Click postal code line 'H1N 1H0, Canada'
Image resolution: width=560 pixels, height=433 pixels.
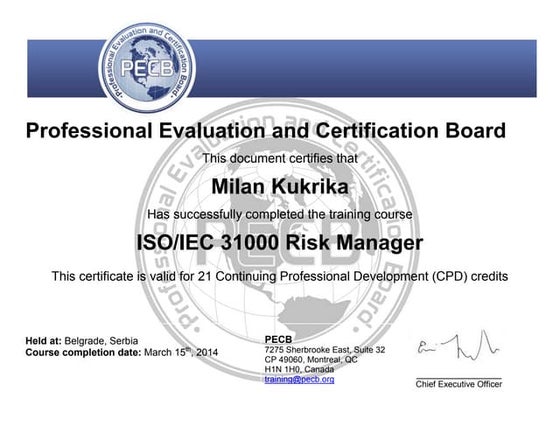[299, 369]
